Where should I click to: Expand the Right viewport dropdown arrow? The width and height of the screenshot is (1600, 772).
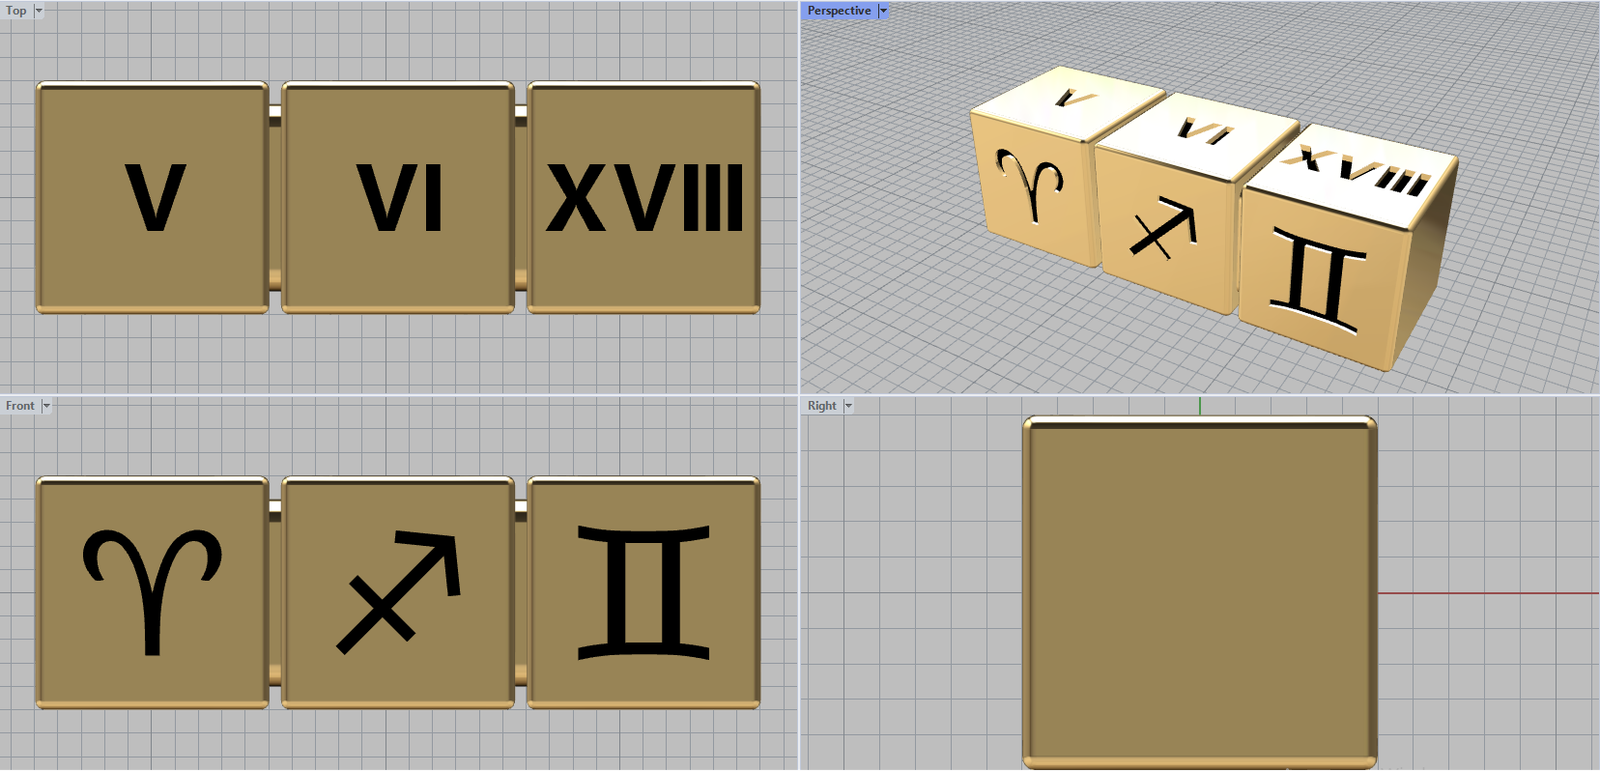848,406
